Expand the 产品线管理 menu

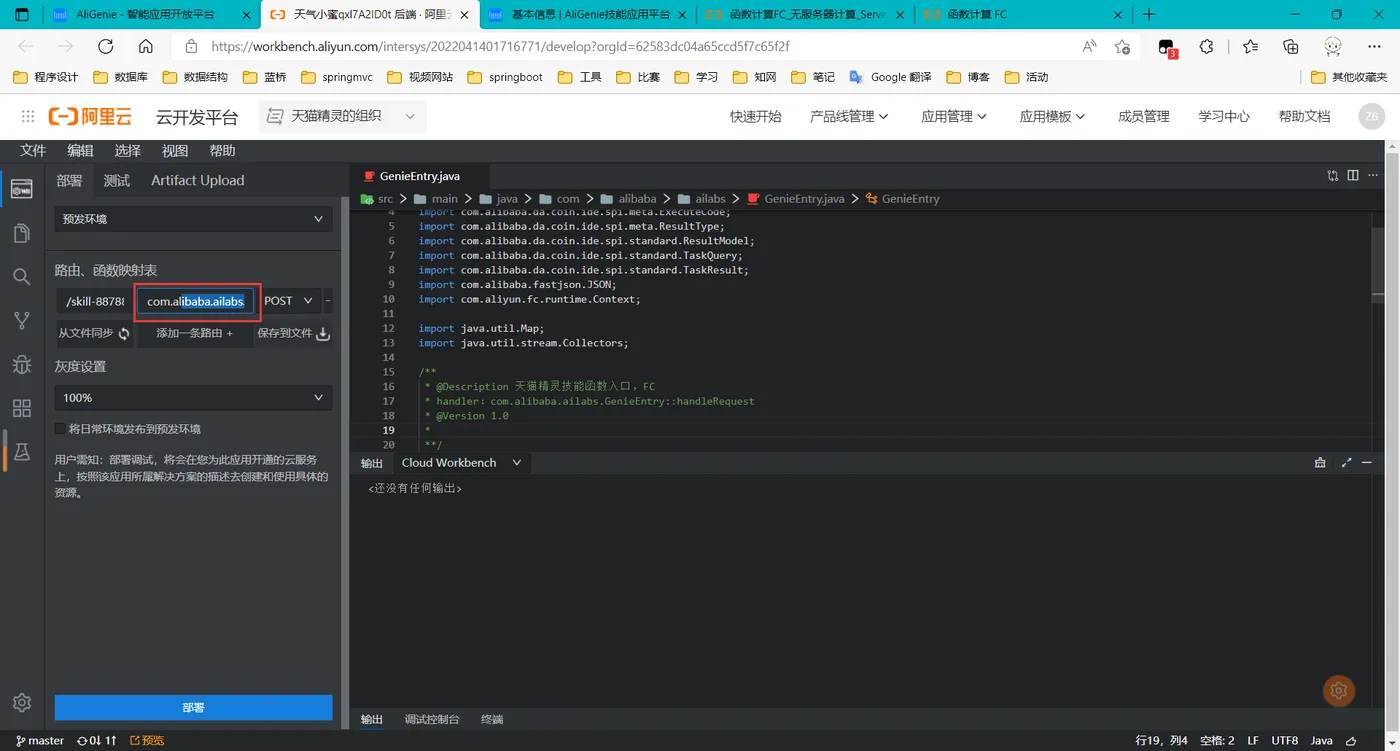click(849, 116)
